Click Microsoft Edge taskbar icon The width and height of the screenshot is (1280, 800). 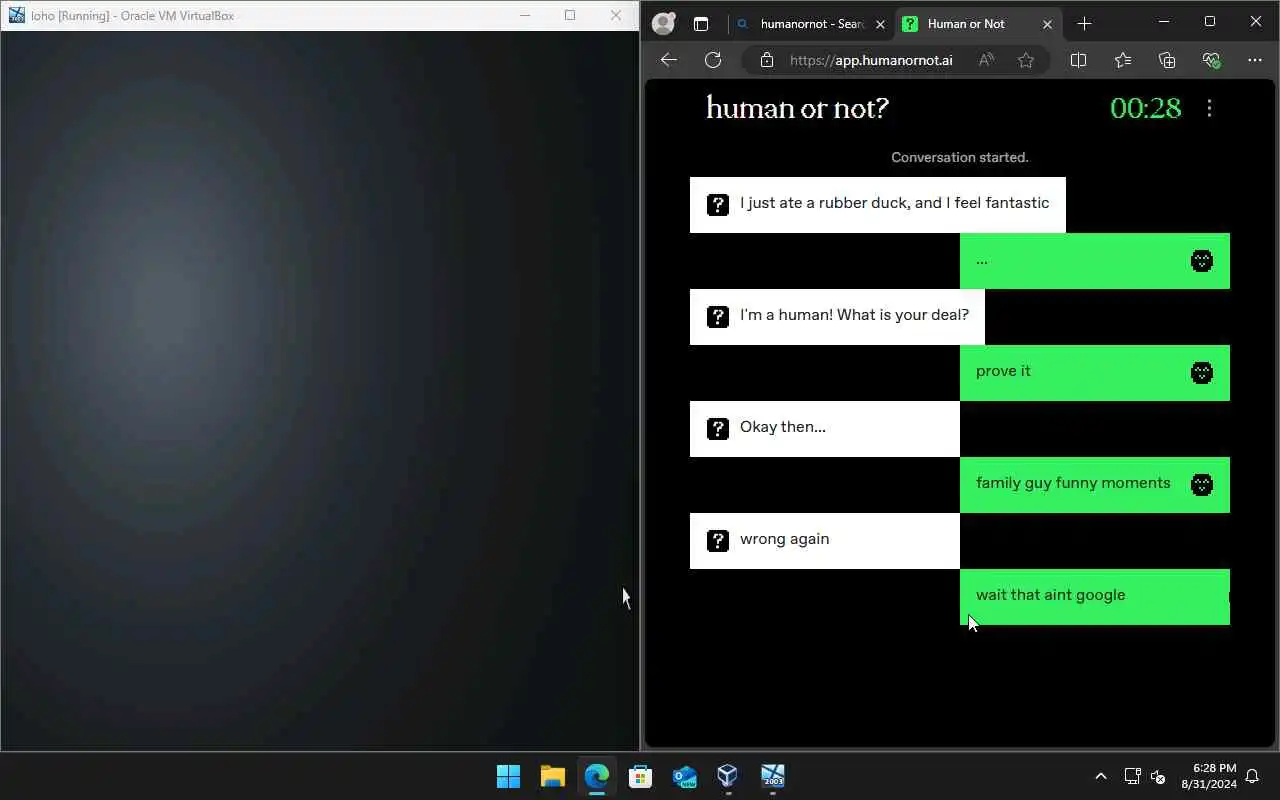tap(597, 776)
